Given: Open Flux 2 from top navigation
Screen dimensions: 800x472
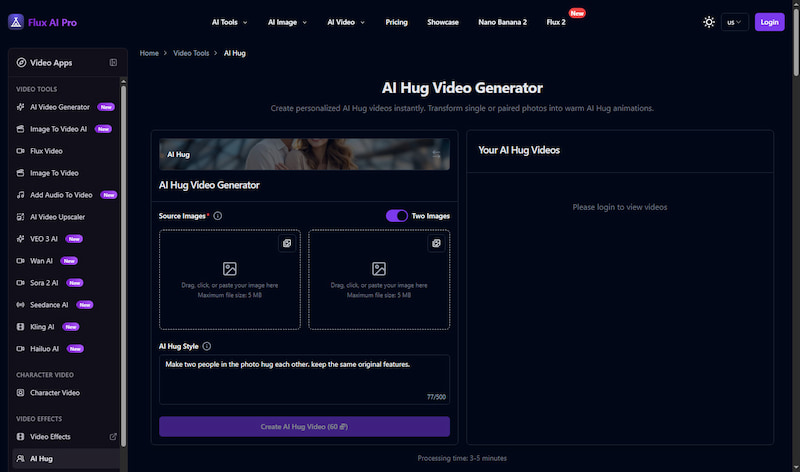Looking at the screenshot, I should [556, 22].
